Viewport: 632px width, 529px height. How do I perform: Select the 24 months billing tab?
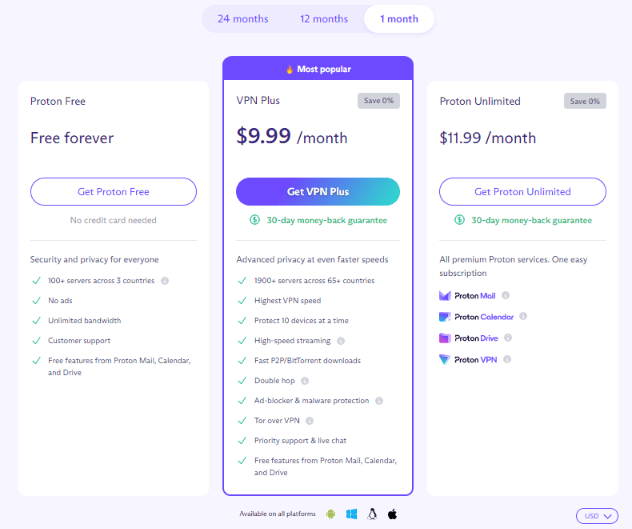pos(243,19)
